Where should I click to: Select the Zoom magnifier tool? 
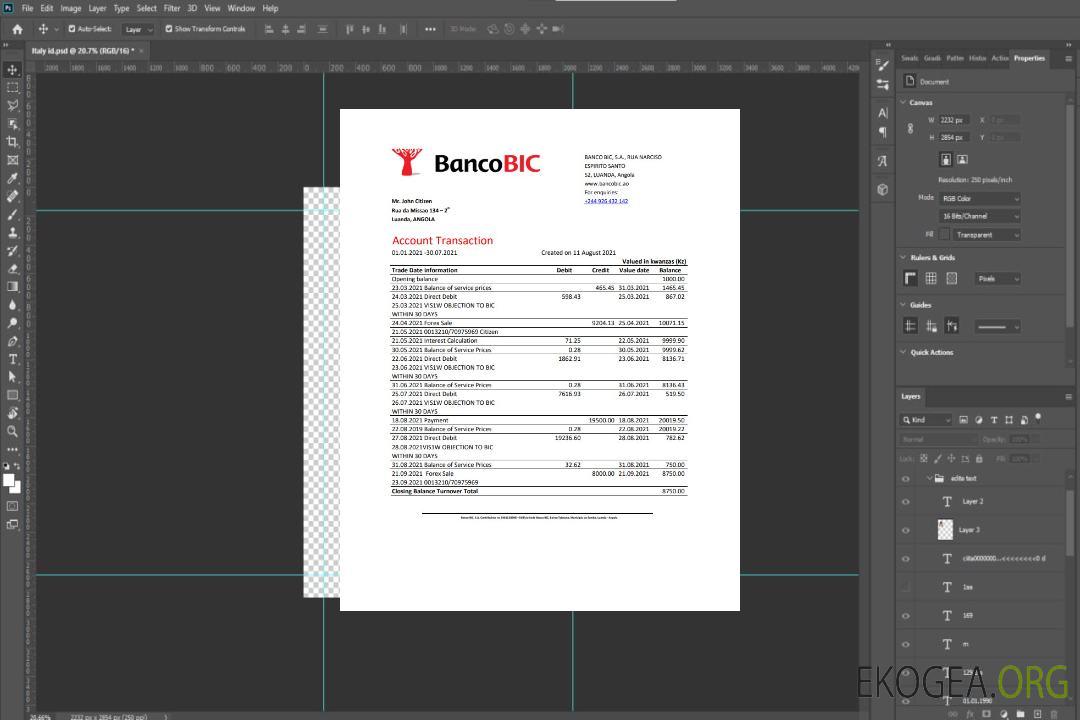coord(12,431)
